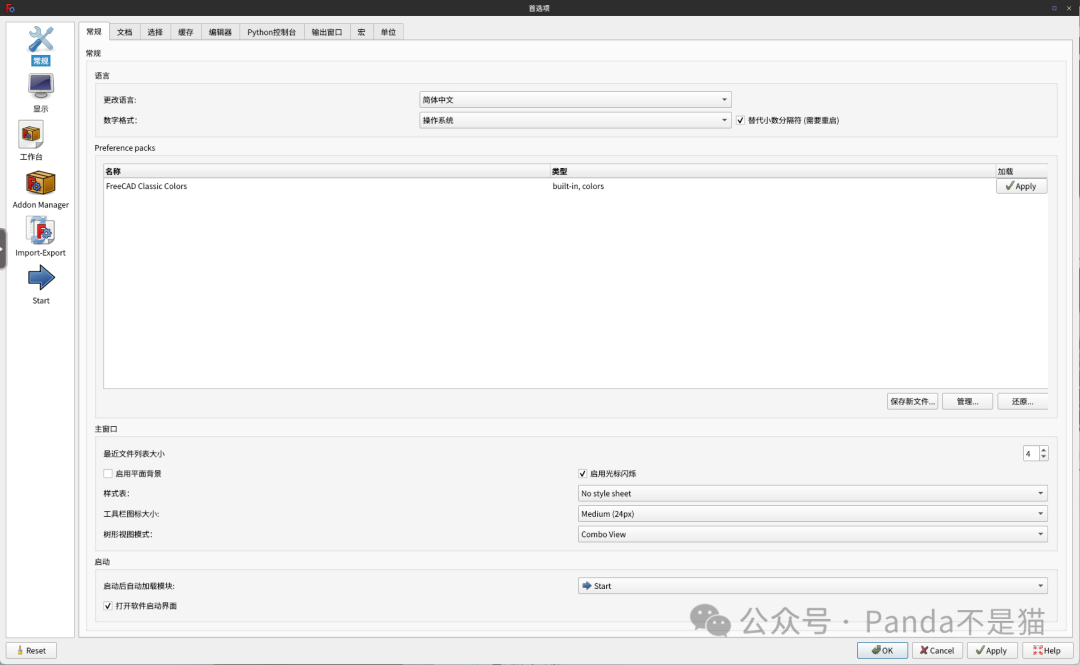Click the recent file list size field showing 4

1031,453
